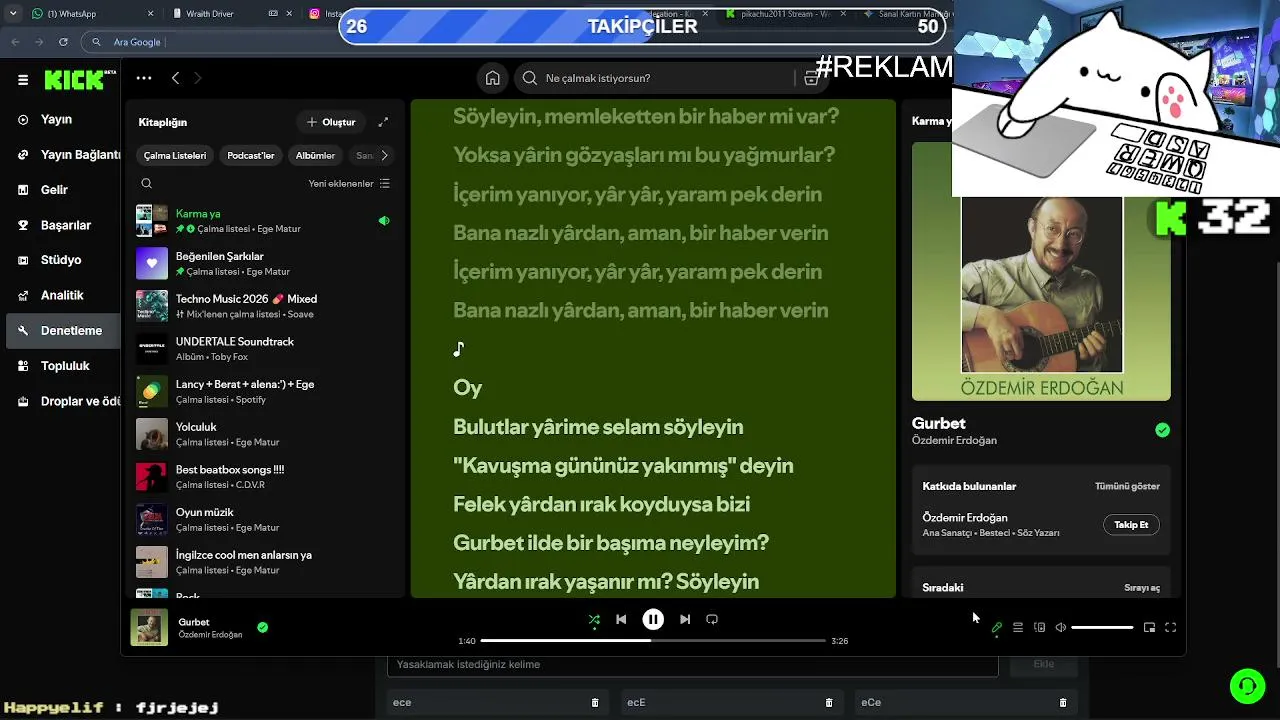The image size is (1280, 720).
Task: Delete the banned word 'ecE'
Action: tap(829, 703)
